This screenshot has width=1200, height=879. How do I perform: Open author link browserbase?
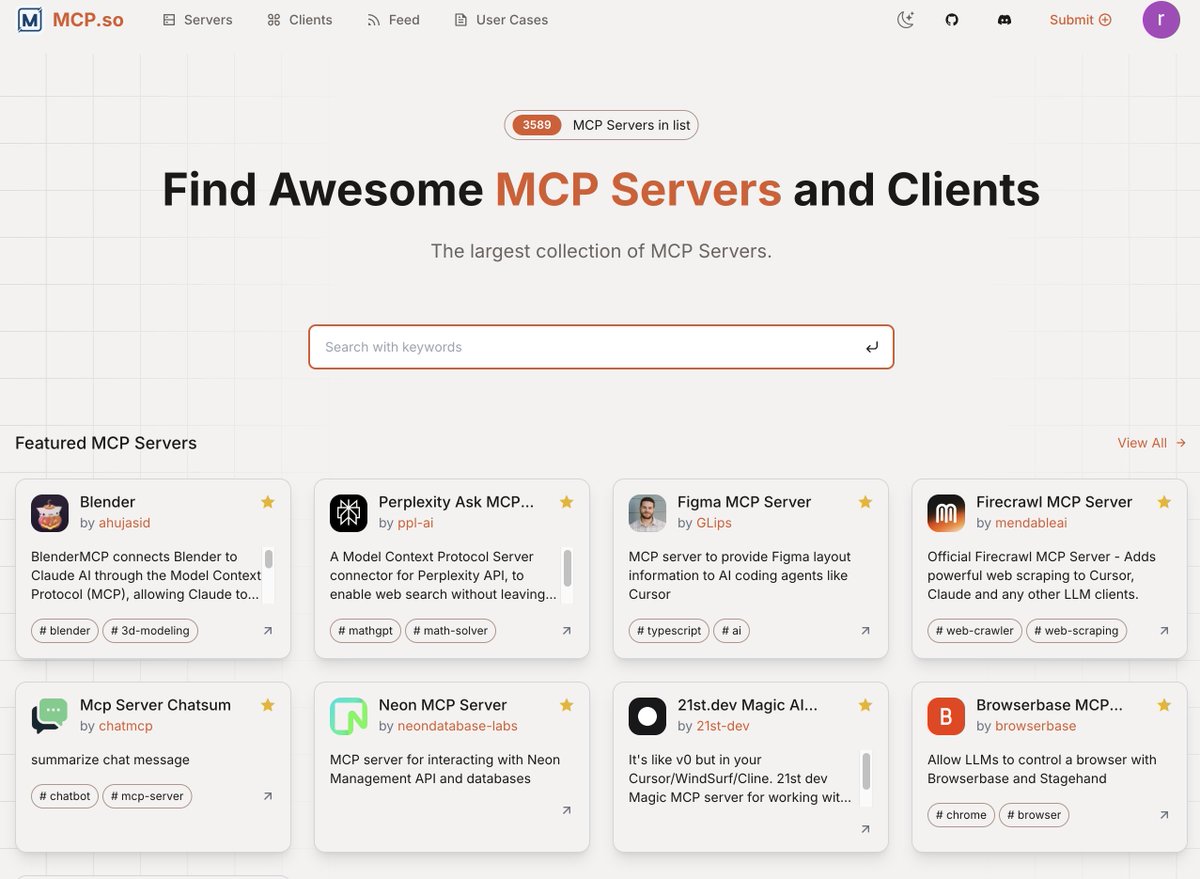click(x=1036, y=726)
